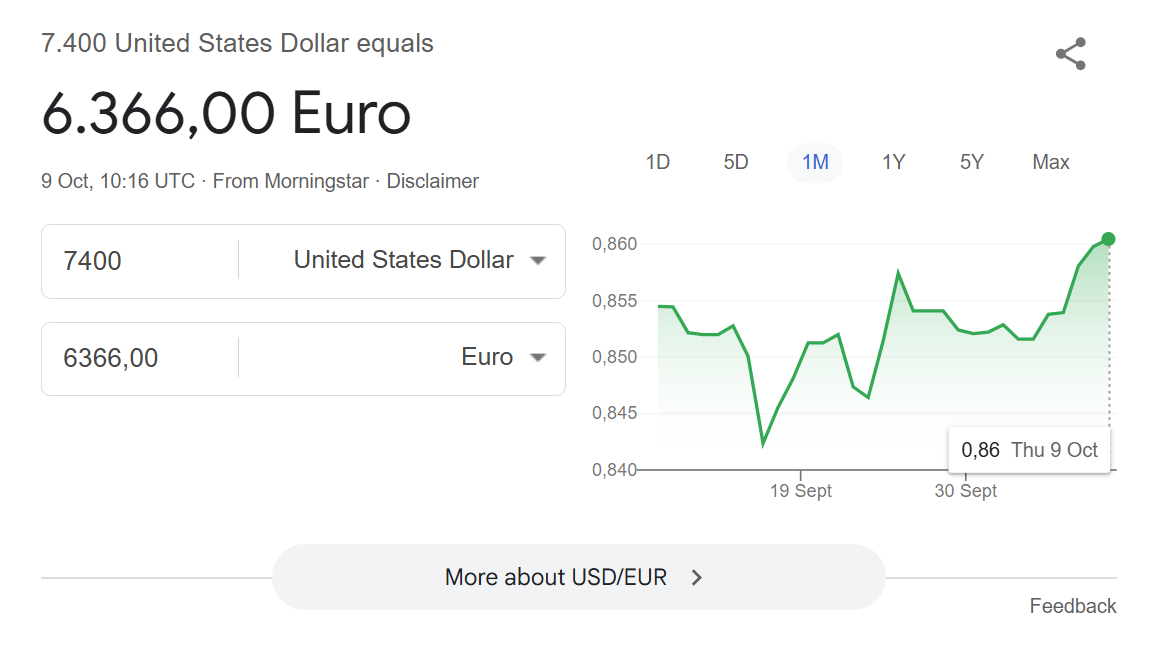This screenshot has width=1156, height=651.
Task: Click the 0,86 Thu 9 Oct tooltip
Action: pos(1029,450)
